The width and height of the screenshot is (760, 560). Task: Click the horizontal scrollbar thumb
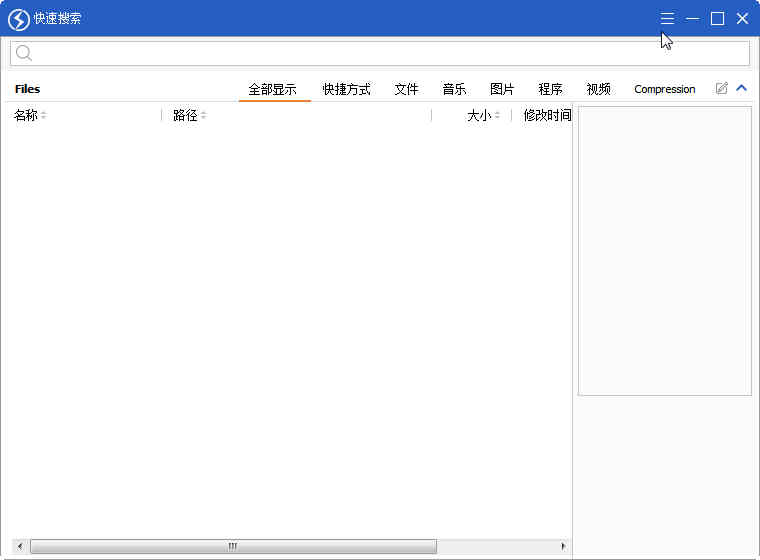(x=233, y=546)
